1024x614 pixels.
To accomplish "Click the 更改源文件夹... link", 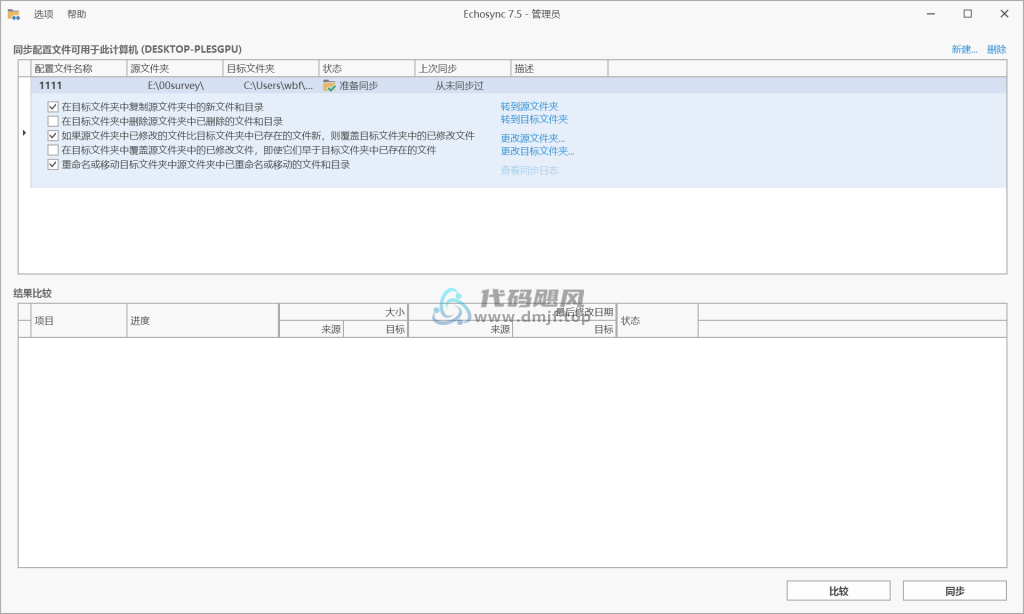I will click(533, 138).
